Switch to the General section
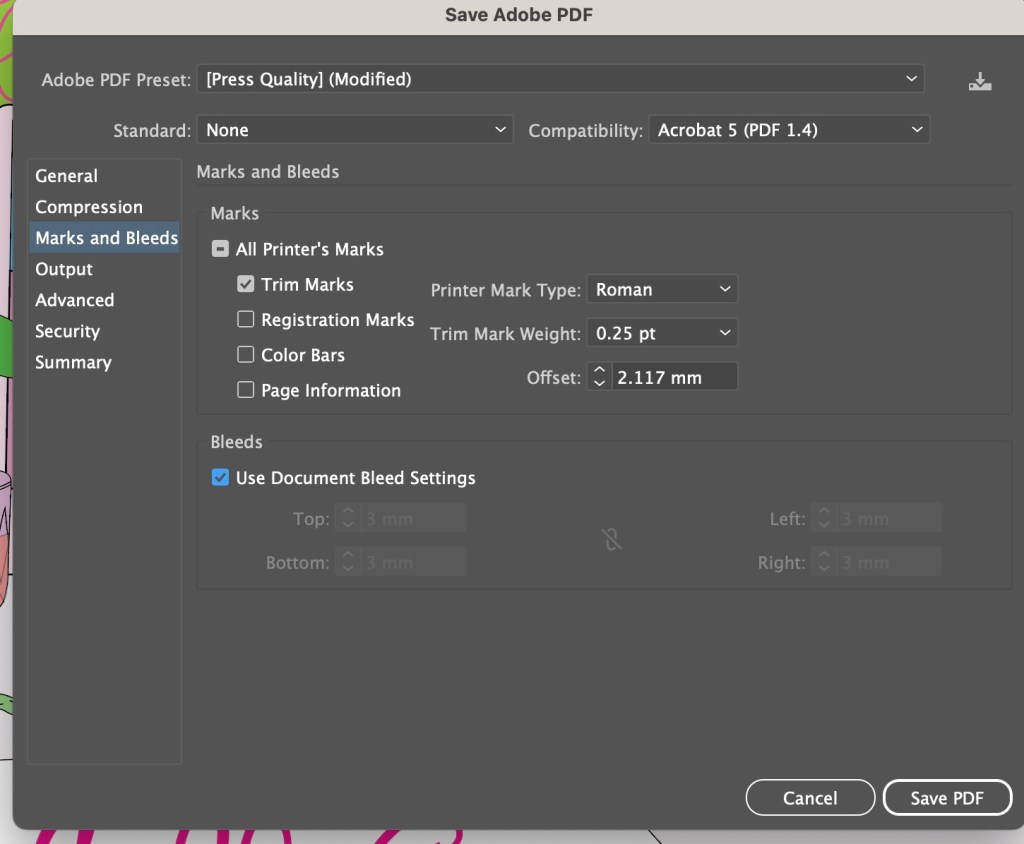This screenshot has height=844, width=1024. pos(66,176)
